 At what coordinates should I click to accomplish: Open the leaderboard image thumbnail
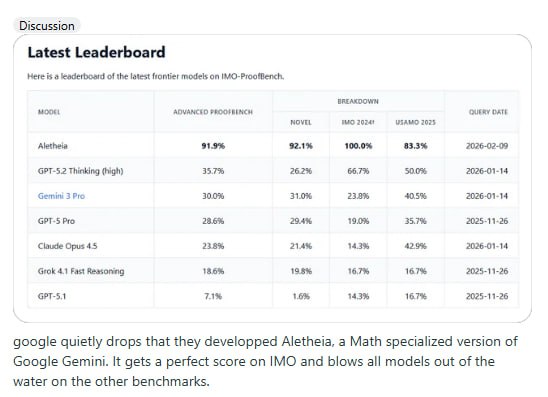click(272, 178)
